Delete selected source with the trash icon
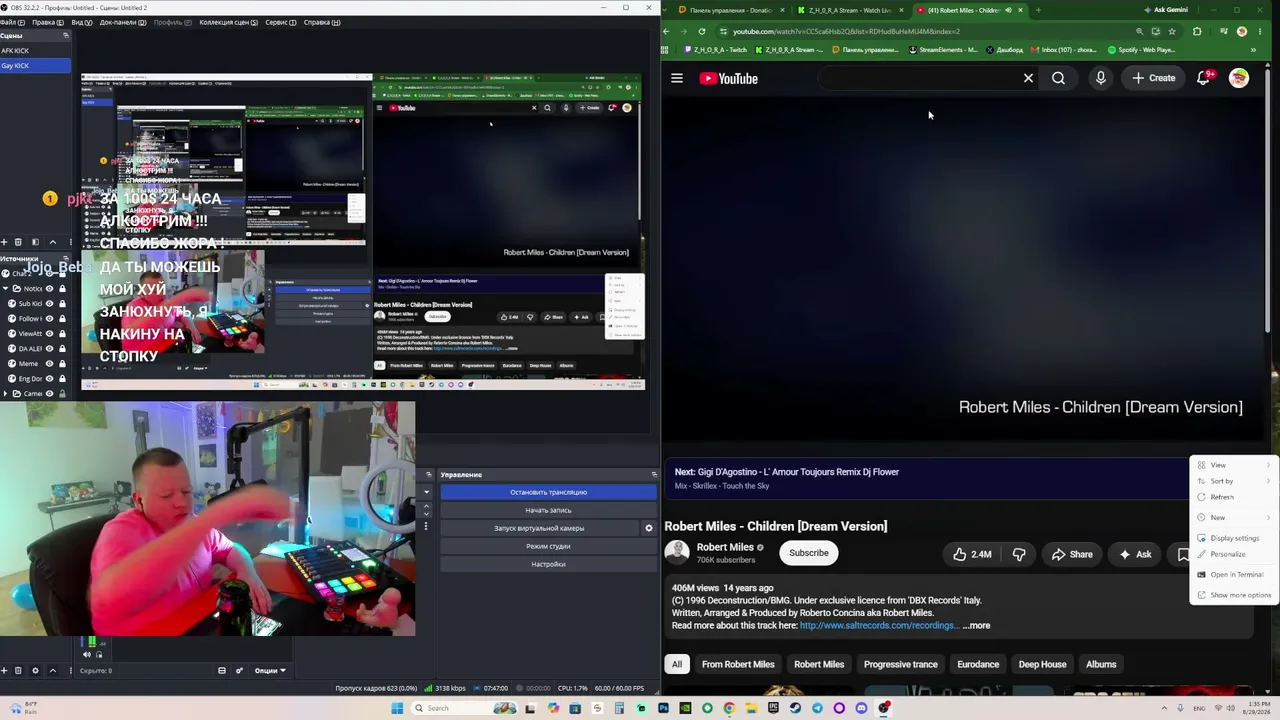1280x720 pixels. click(x=18, y=670)
